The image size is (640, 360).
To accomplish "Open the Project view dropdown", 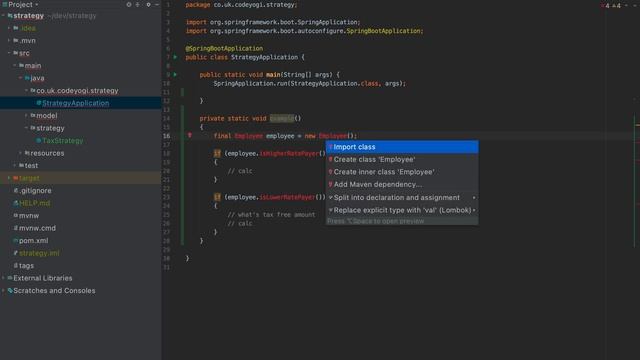I will pyautogui.click(x=37, y=4).
